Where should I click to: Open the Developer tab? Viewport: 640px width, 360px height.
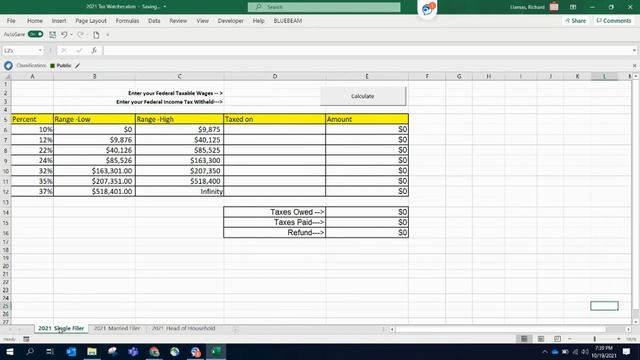pos(231,21)
